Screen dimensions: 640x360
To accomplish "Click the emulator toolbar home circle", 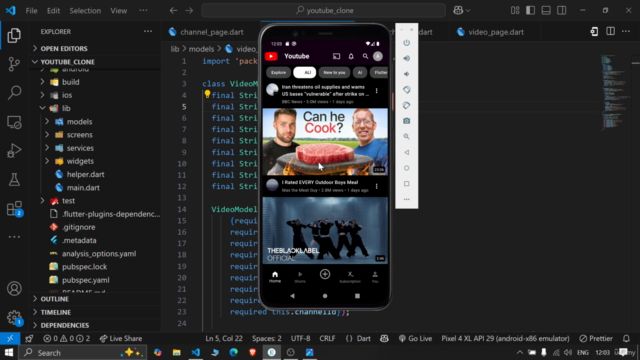I will pos(407,168).
